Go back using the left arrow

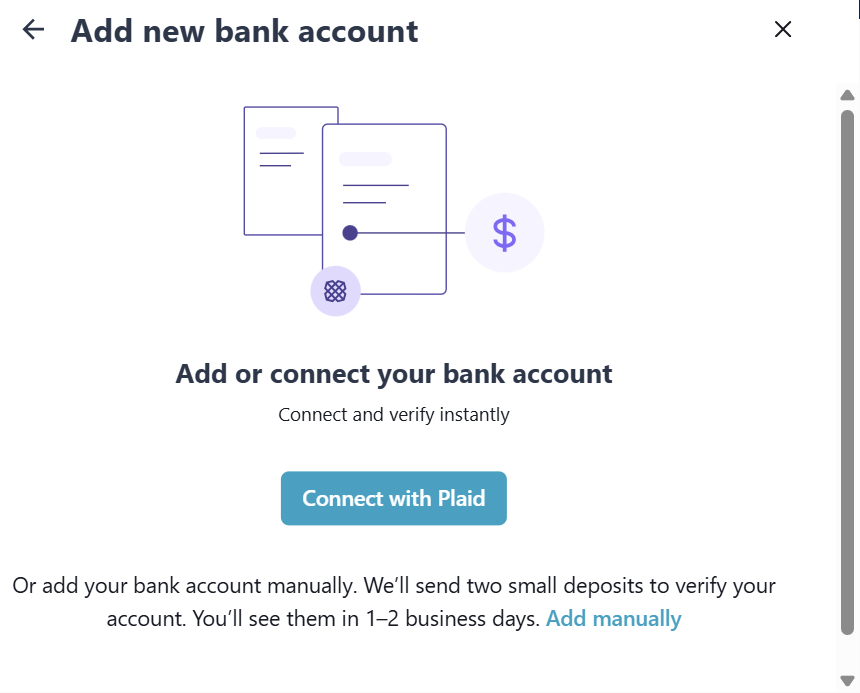pyautogui.click(x=34, y=30)
